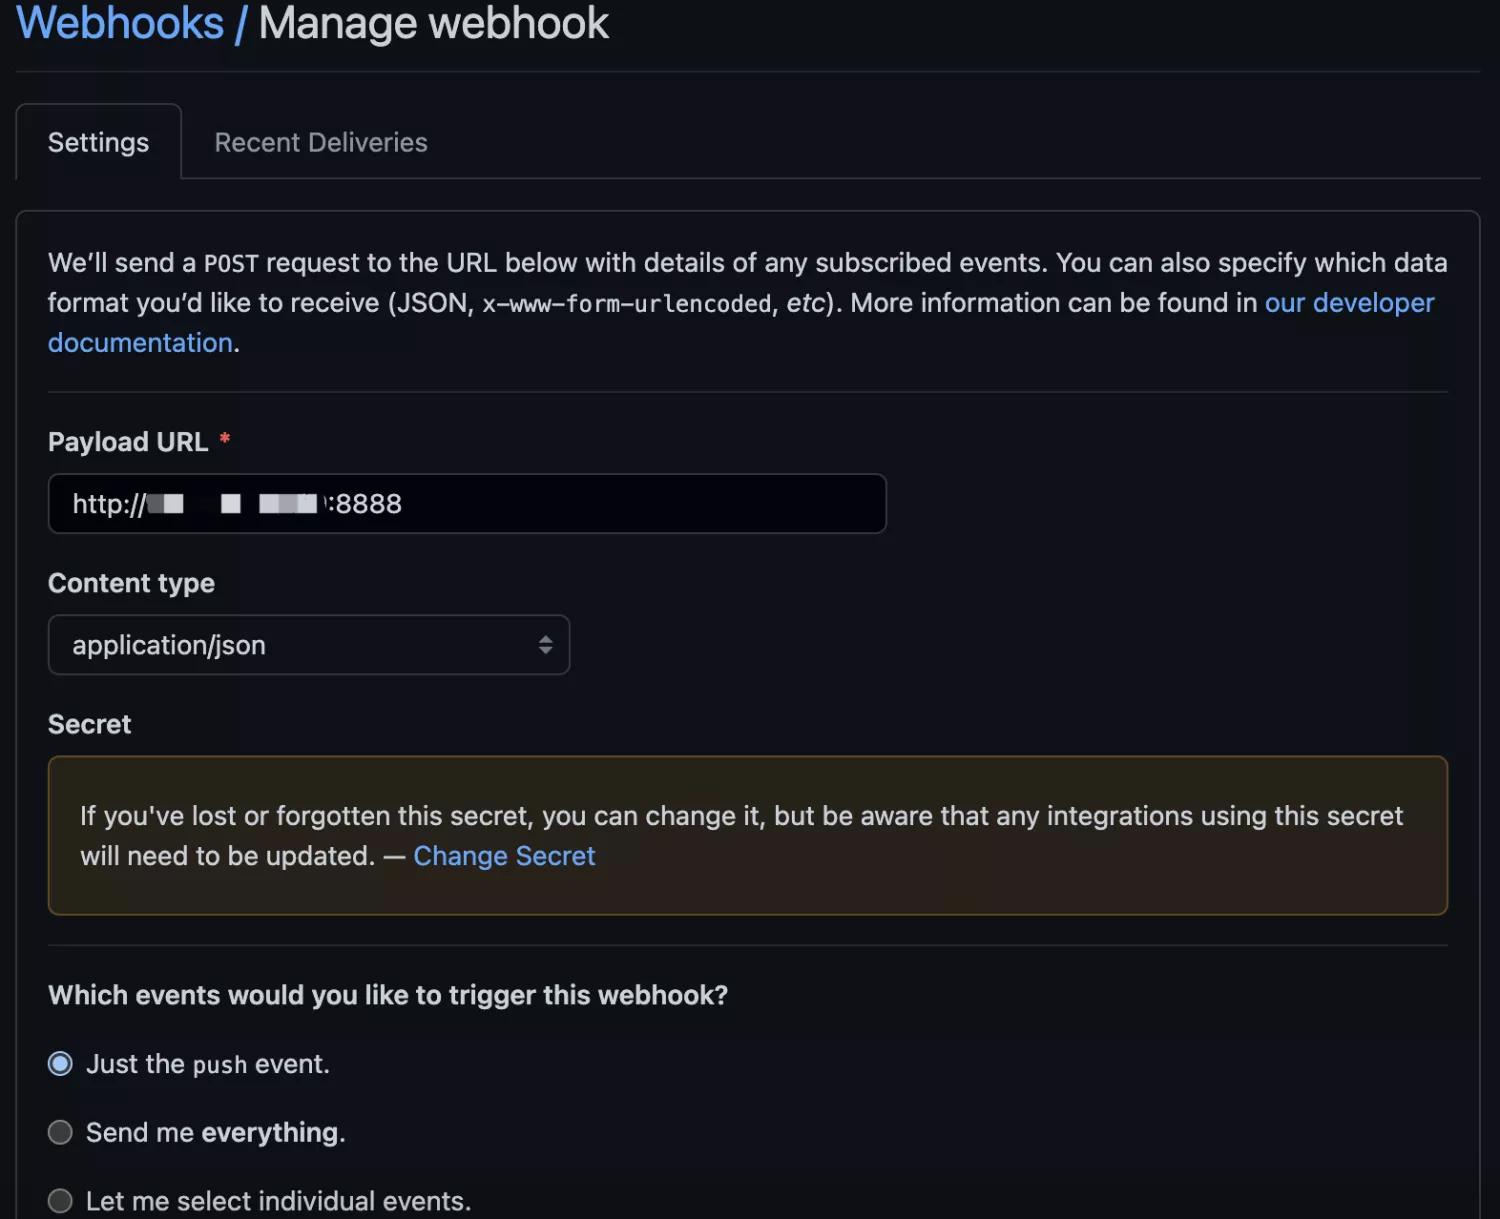Viewport: 1500px width, 1219px height.
Task: Open the Recent Deliveries tab
Action: [320, 143]
